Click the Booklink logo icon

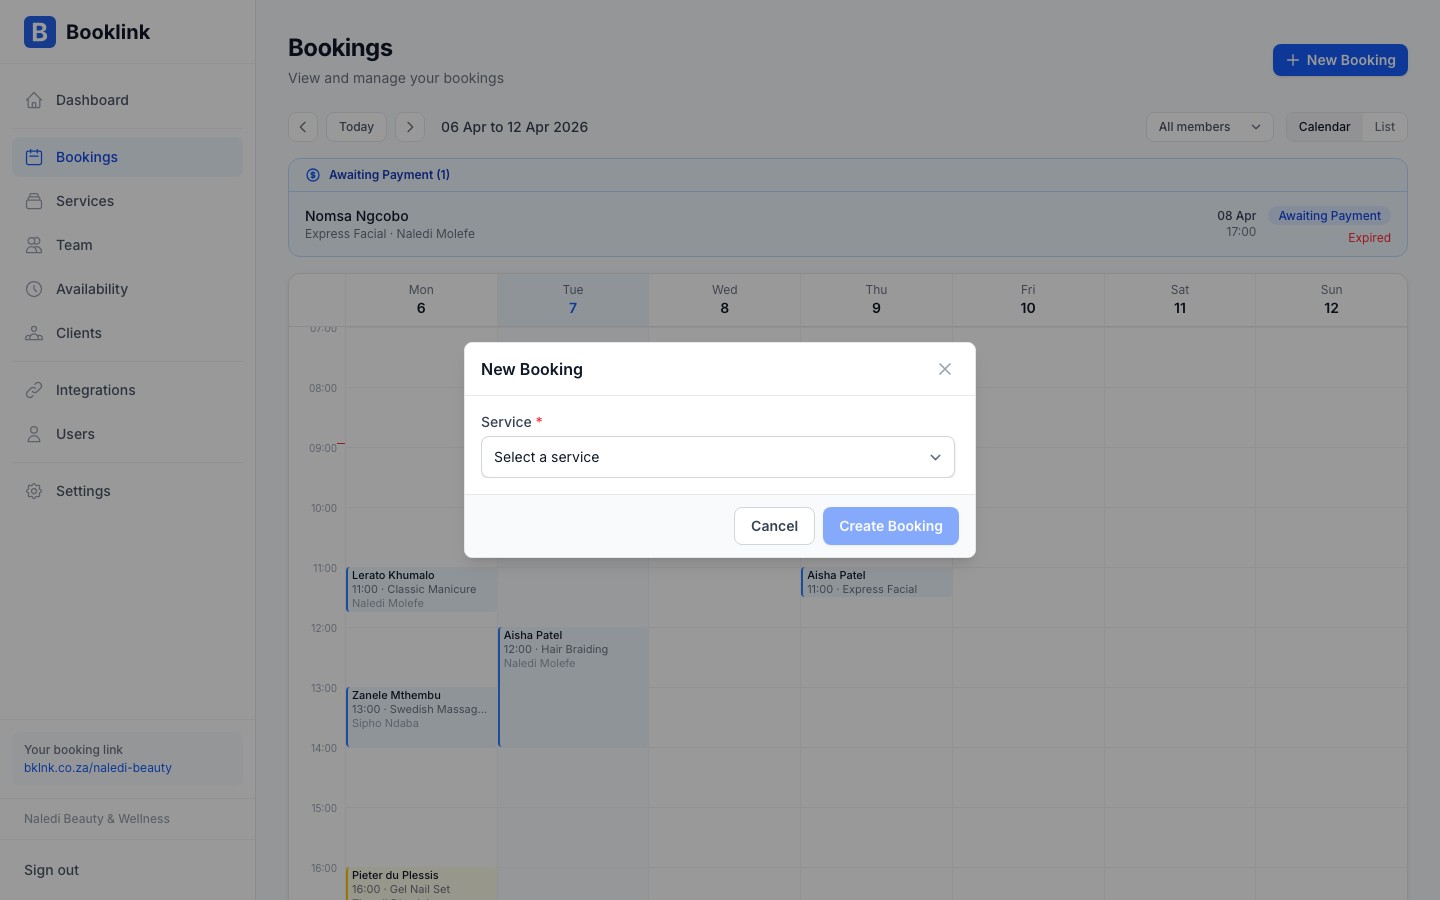40,32
